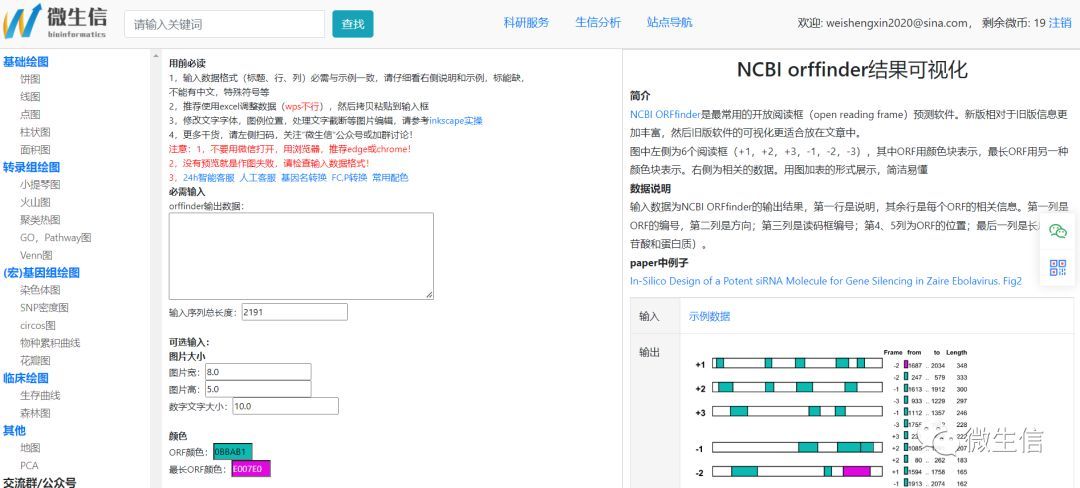Select 面积图 in the sidebar
The height and width of the screenshot is (488, 1080).
click(35, 149)
